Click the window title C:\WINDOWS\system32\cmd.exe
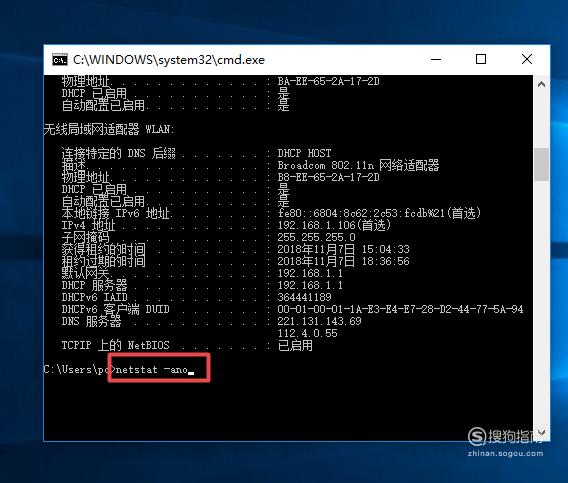This screenshot has width=568, height=483. click(x=169, y=60)
